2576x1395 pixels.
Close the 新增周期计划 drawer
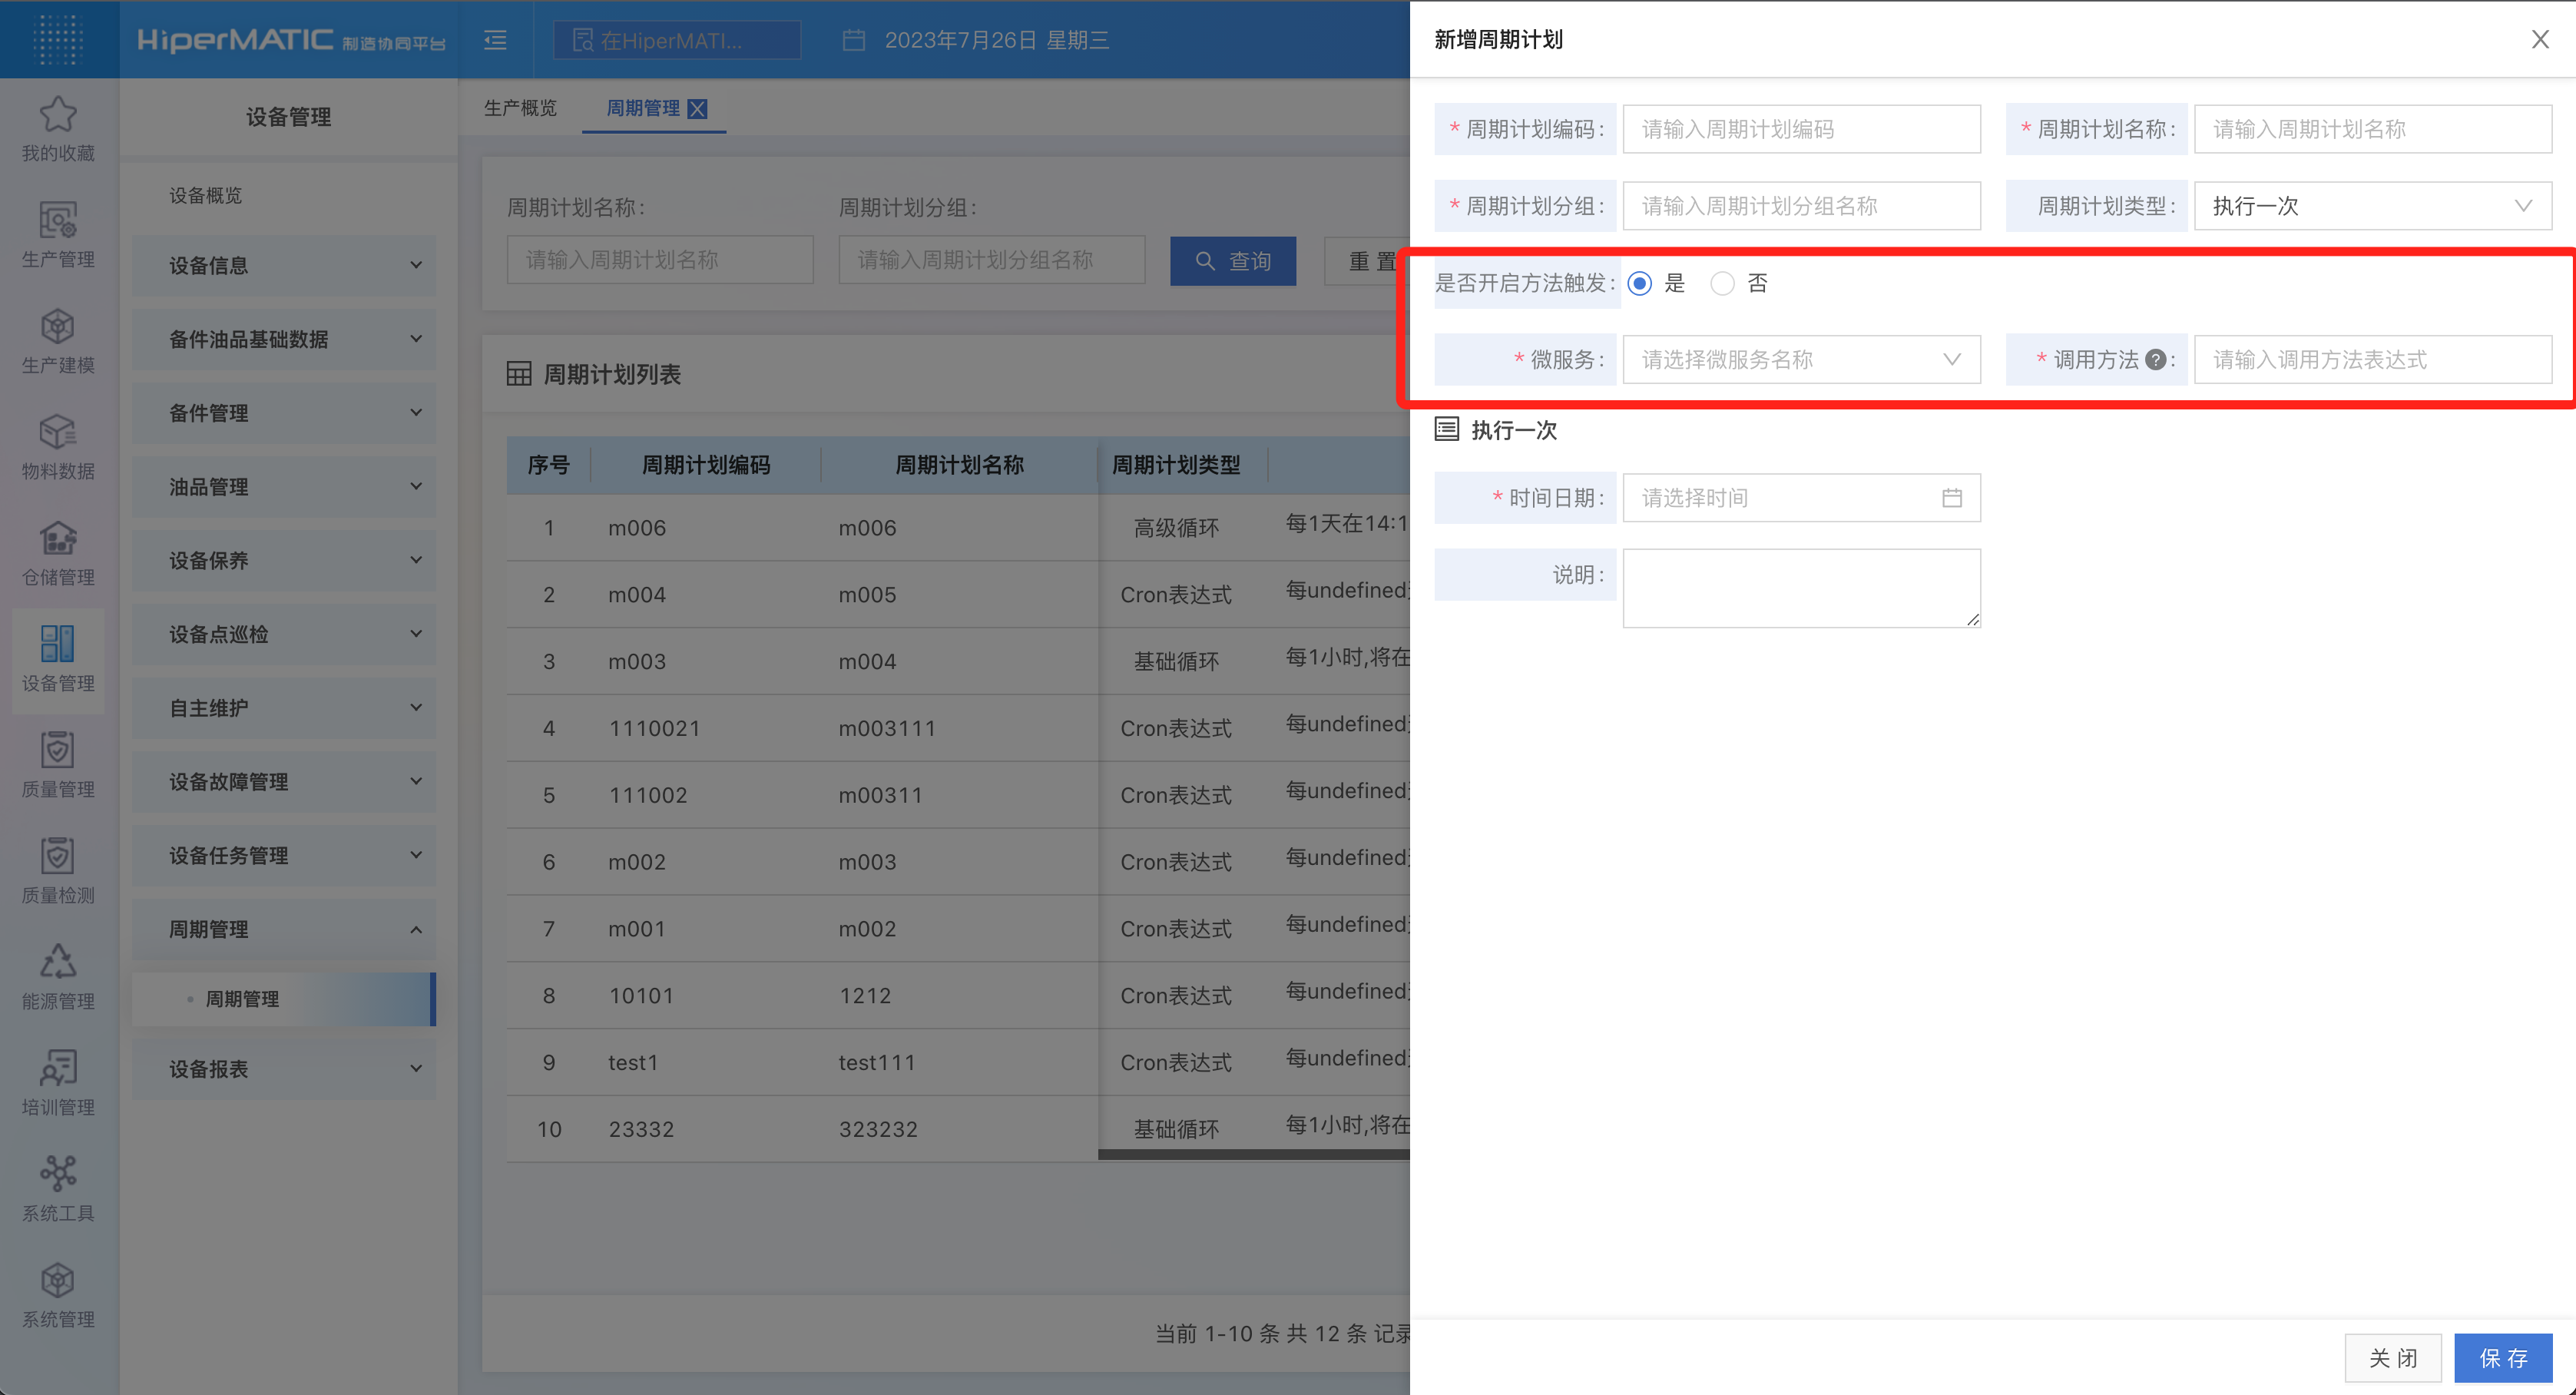click(2540, 39)
